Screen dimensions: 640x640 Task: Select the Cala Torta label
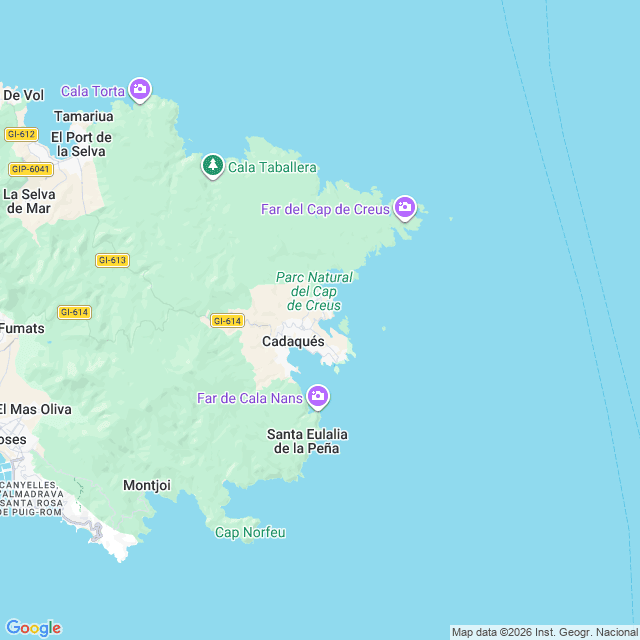[x=93, y=91]
